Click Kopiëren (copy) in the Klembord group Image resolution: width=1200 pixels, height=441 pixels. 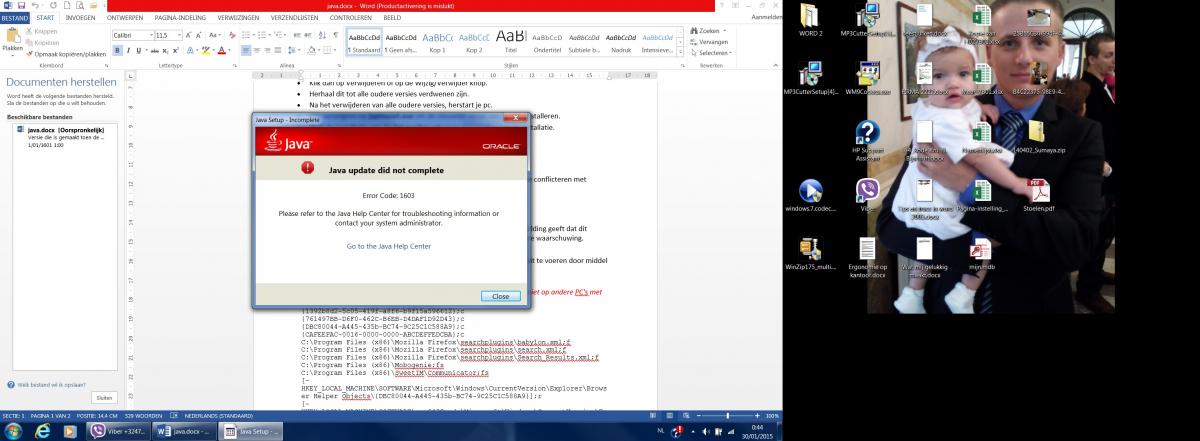point(42,43)
